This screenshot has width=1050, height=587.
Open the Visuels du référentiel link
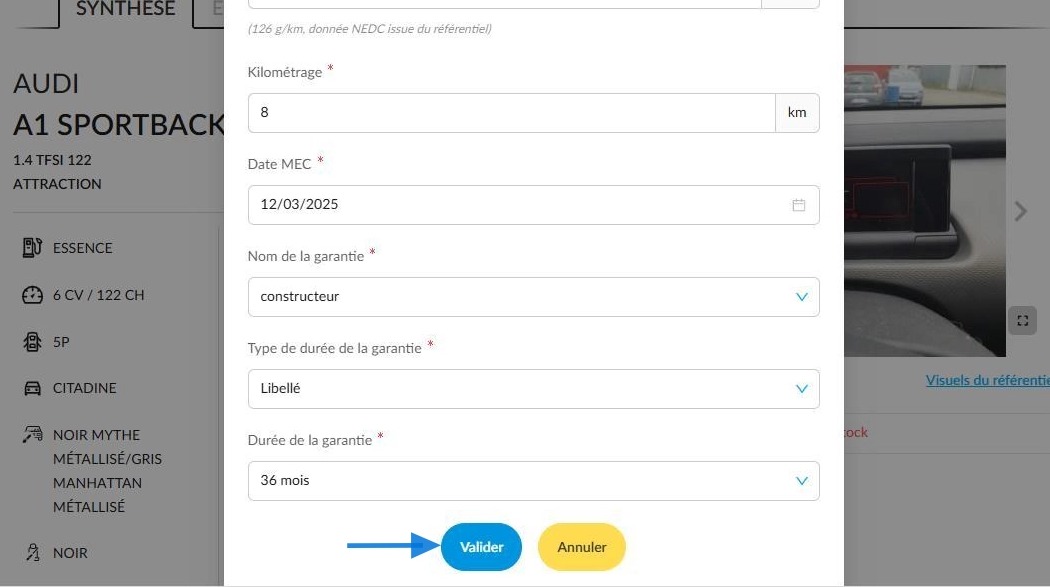(x=987, y=380)
